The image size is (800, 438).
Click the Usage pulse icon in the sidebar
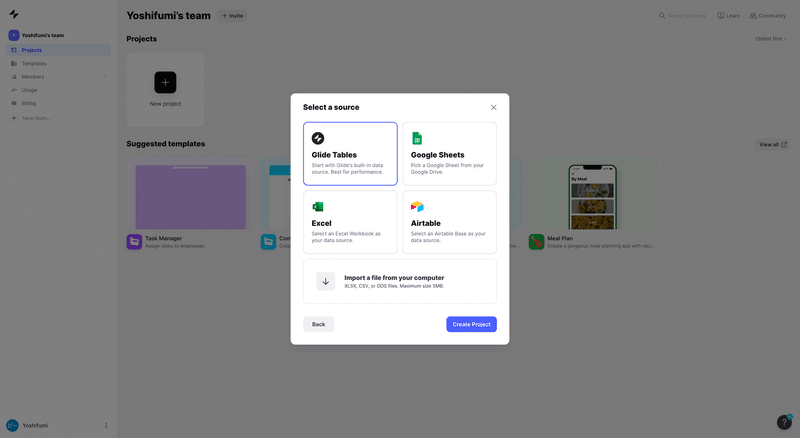click(14, 90)
